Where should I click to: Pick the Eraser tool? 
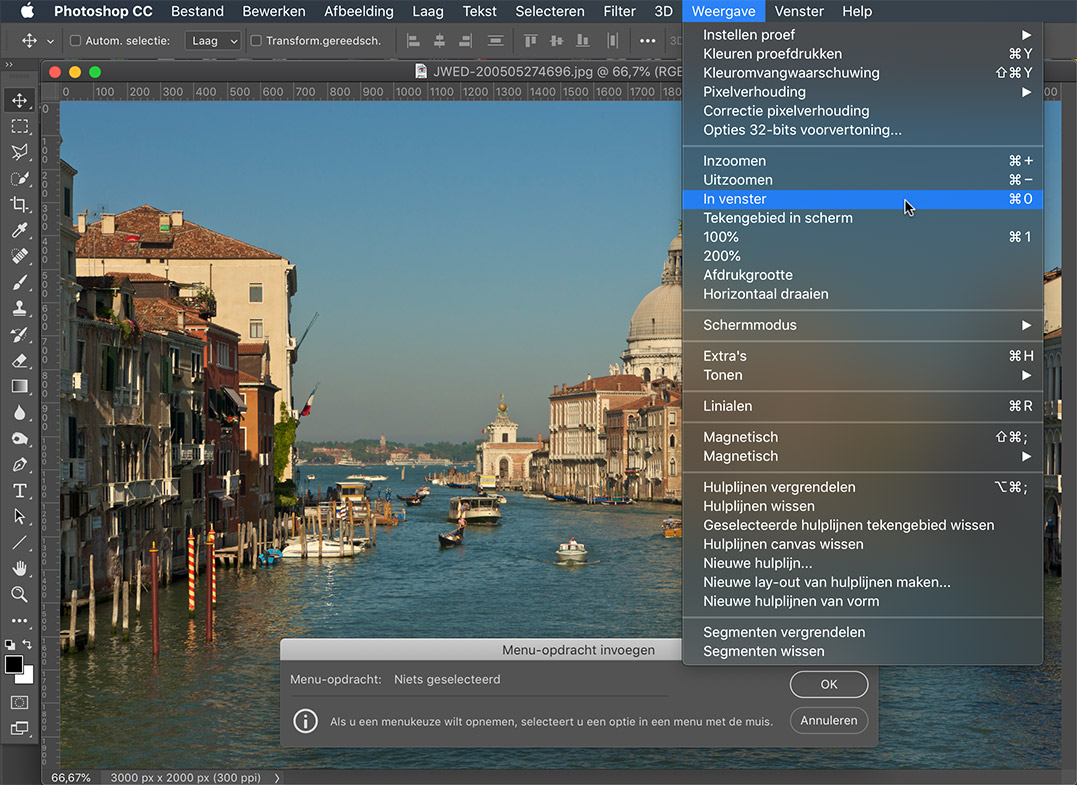pyautogui.click(x=19, y=360)
